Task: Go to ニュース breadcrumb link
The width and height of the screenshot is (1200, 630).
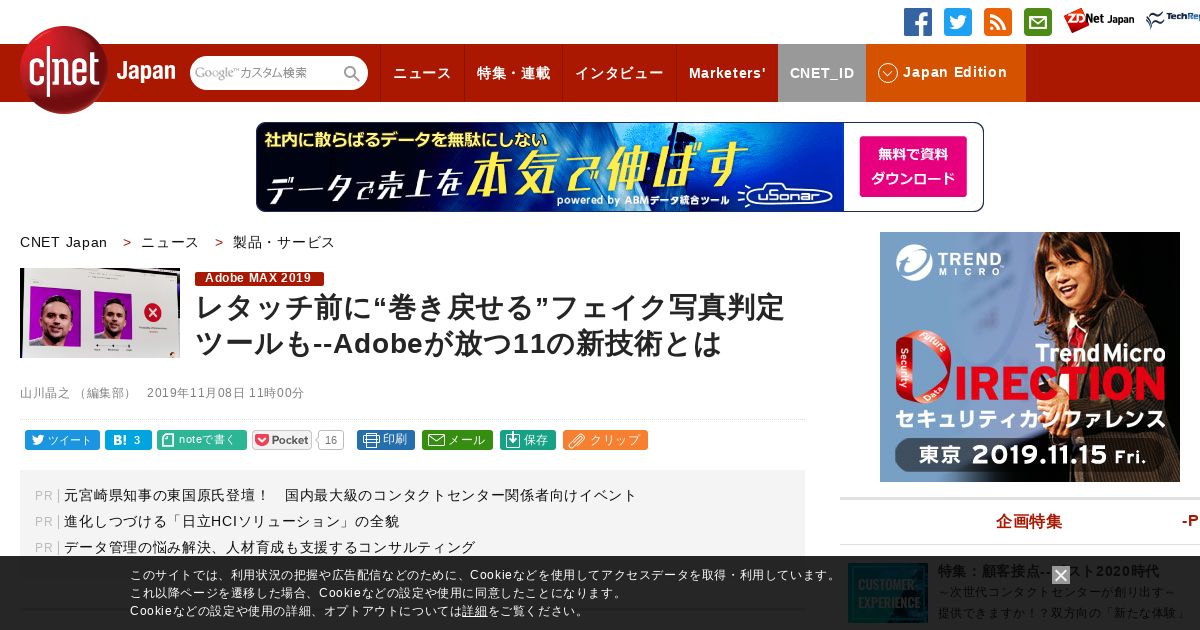Action: pyautogui.click(x=170, y=242)
